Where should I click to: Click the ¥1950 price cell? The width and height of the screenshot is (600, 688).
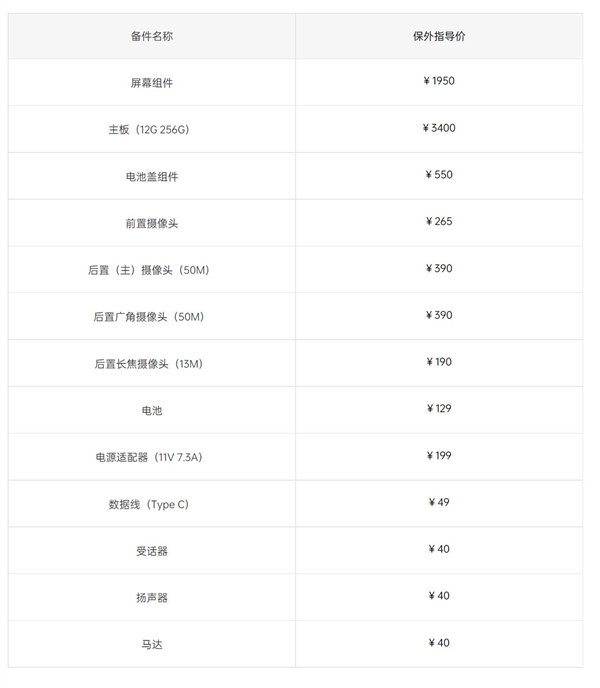[x=439, y=81]
